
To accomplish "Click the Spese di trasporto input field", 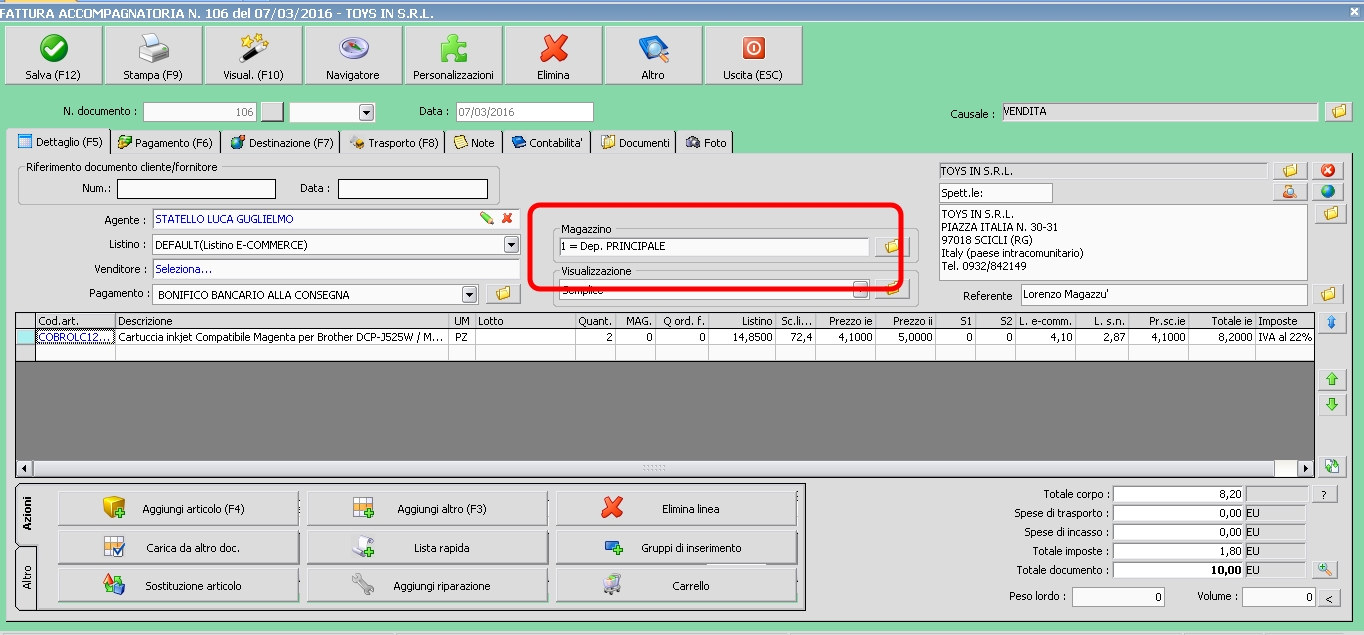I will pyautogui.click(x=1178, y=513).
